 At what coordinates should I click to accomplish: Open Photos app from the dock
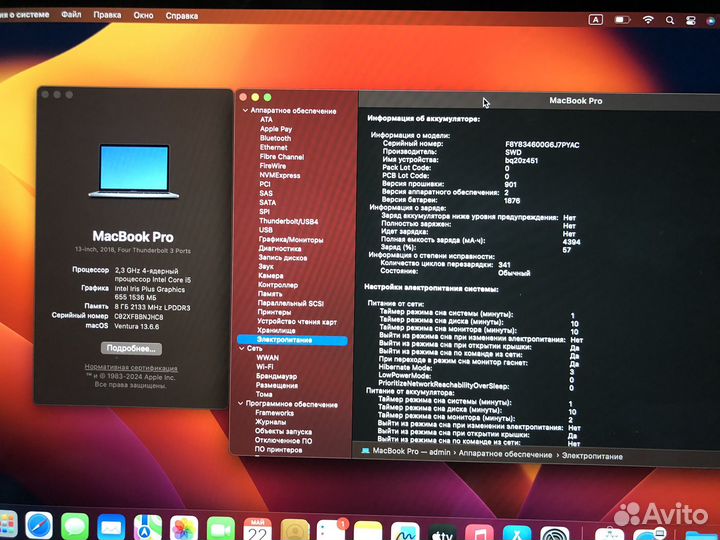[184, 529]
